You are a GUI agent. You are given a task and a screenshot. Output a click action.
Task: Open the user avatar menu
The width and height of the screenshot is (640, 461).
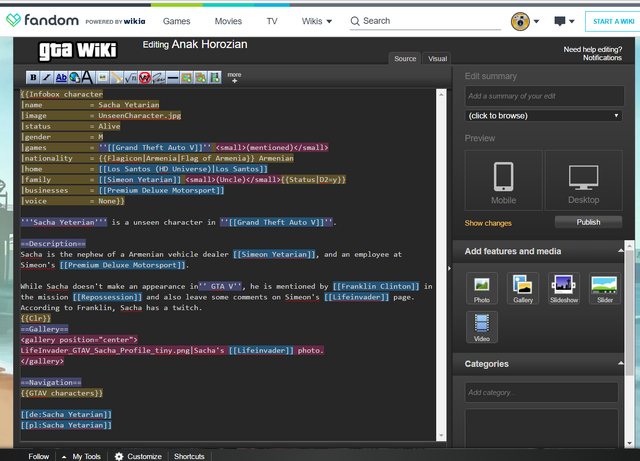[x=525, y=21]
